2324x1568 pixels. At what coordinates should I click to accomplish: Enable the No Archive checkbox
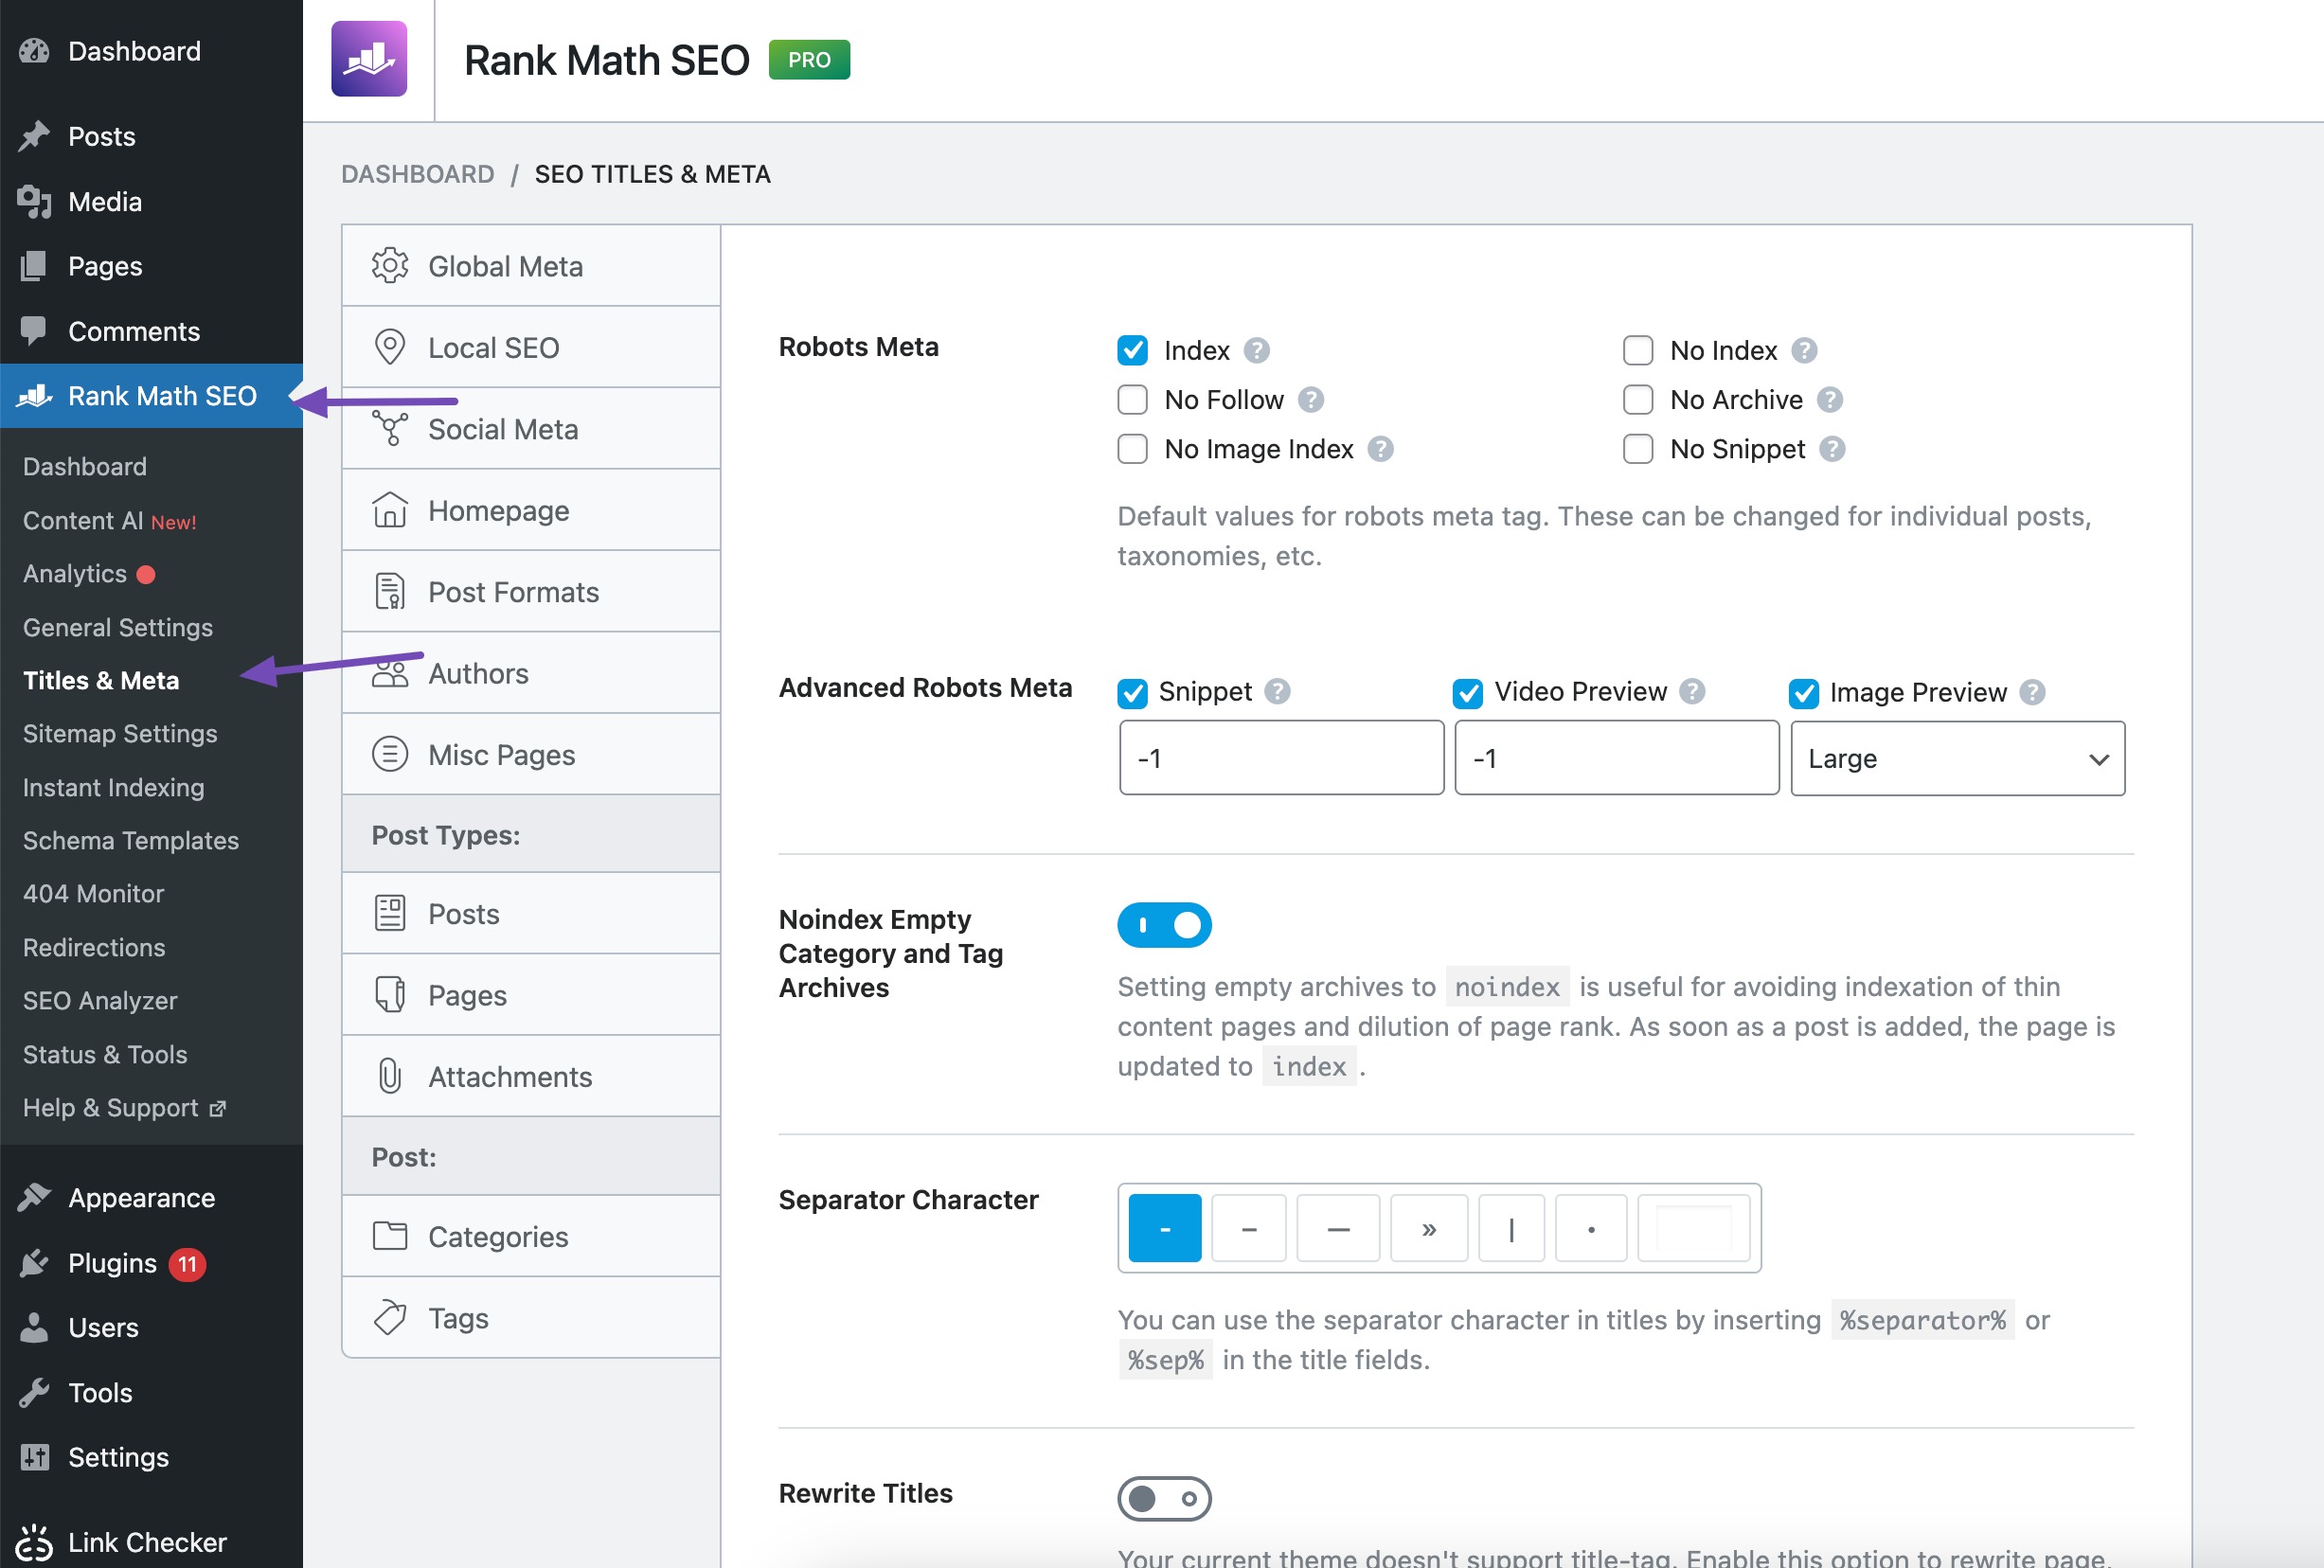coord(1638,400)
